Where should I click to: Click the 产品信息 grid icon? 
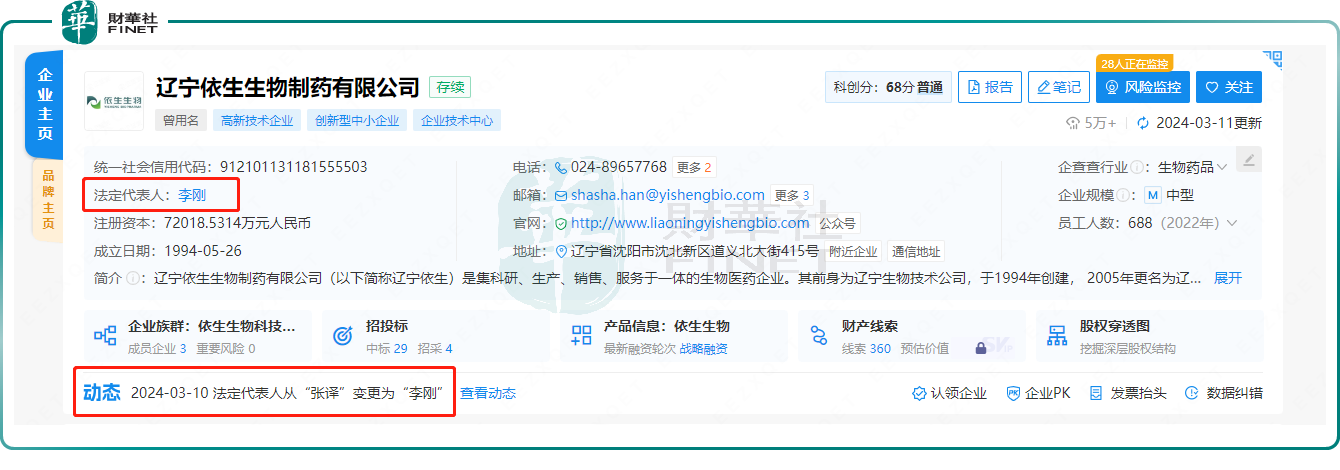(x=581, y=336)
